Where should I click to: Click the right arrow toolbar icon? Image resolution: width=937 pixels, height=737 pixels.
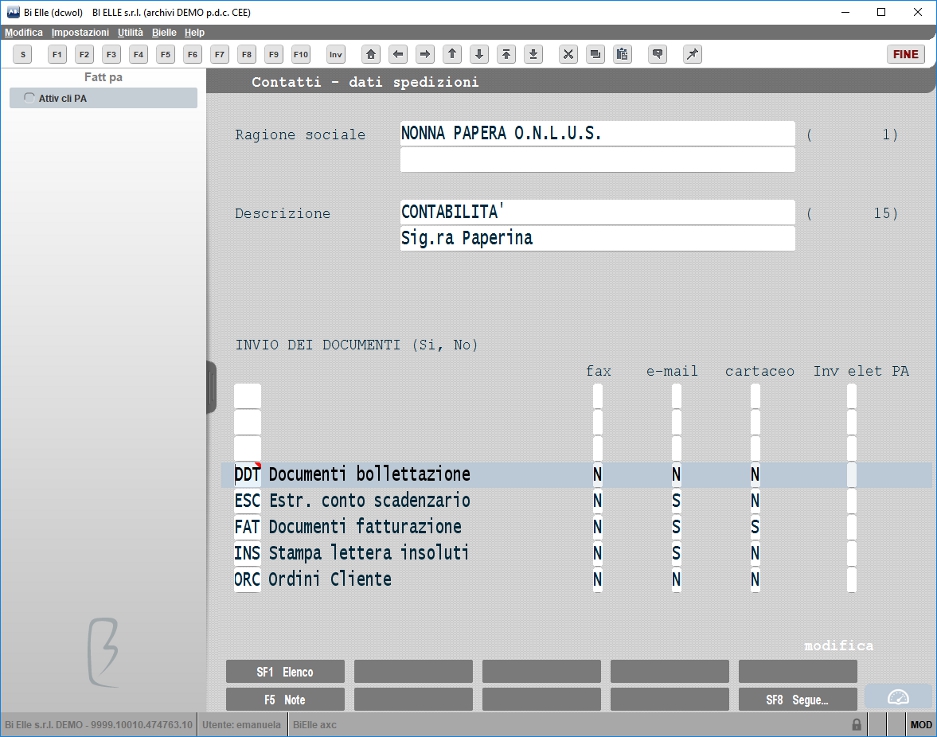(425, 54)
